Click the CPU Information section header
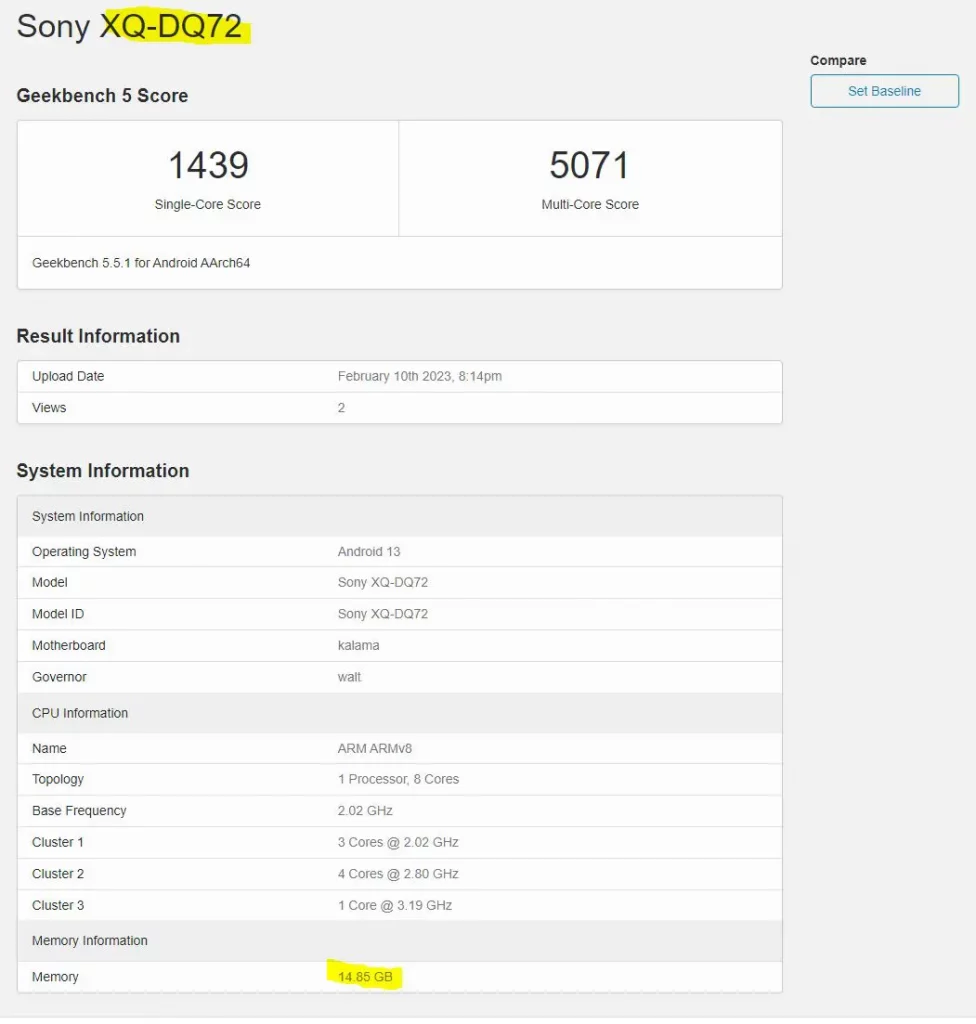 point(80,714)
